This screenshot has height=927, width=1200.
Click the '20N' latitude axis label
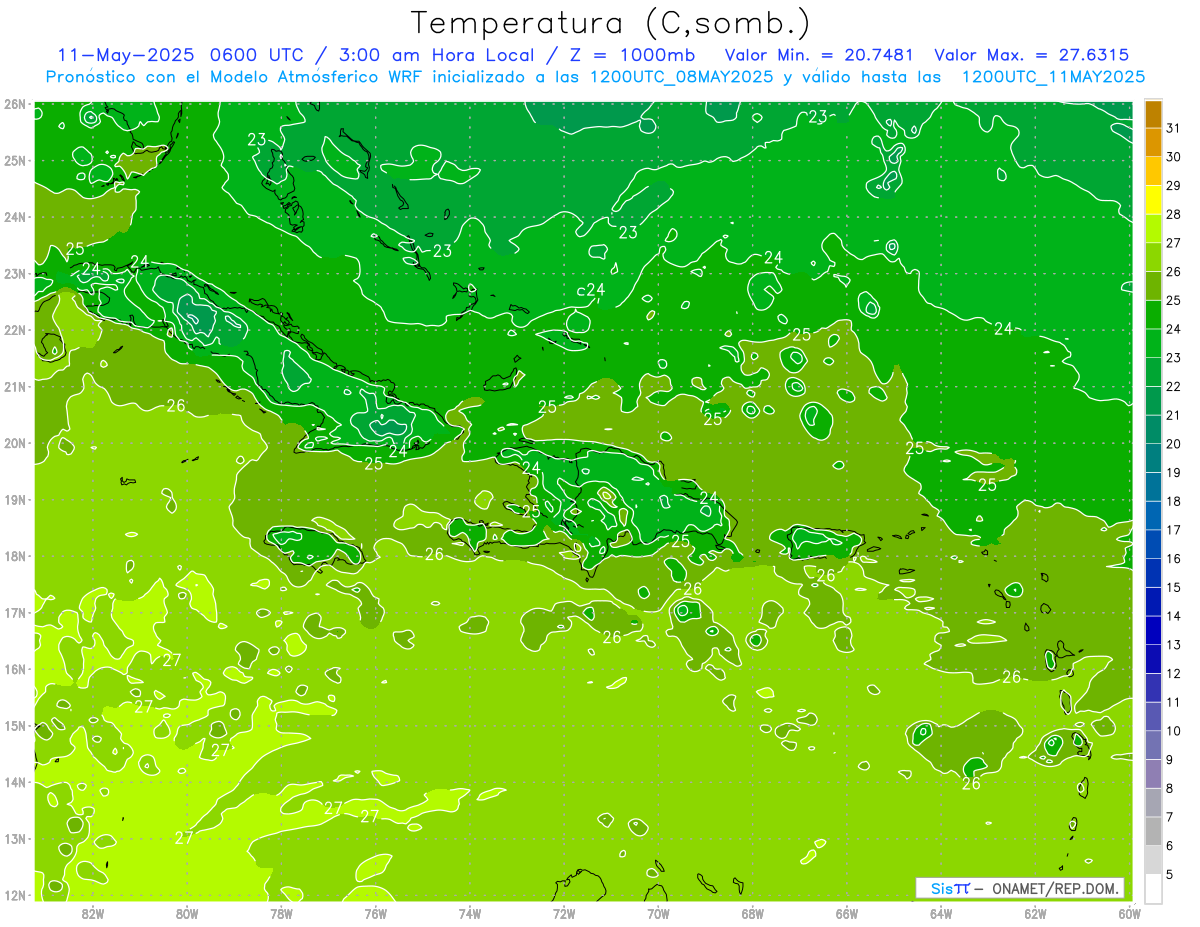[x=15, y=443]
